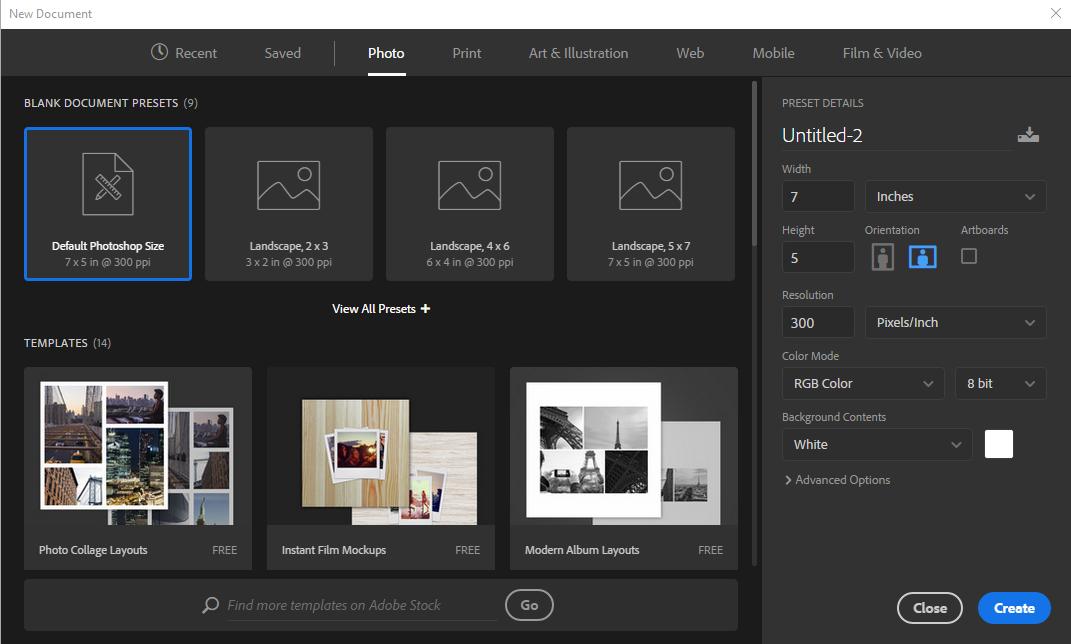Select the Default Photoshop Size preset
Viewport: 1071px width, 644px height.
107,203
